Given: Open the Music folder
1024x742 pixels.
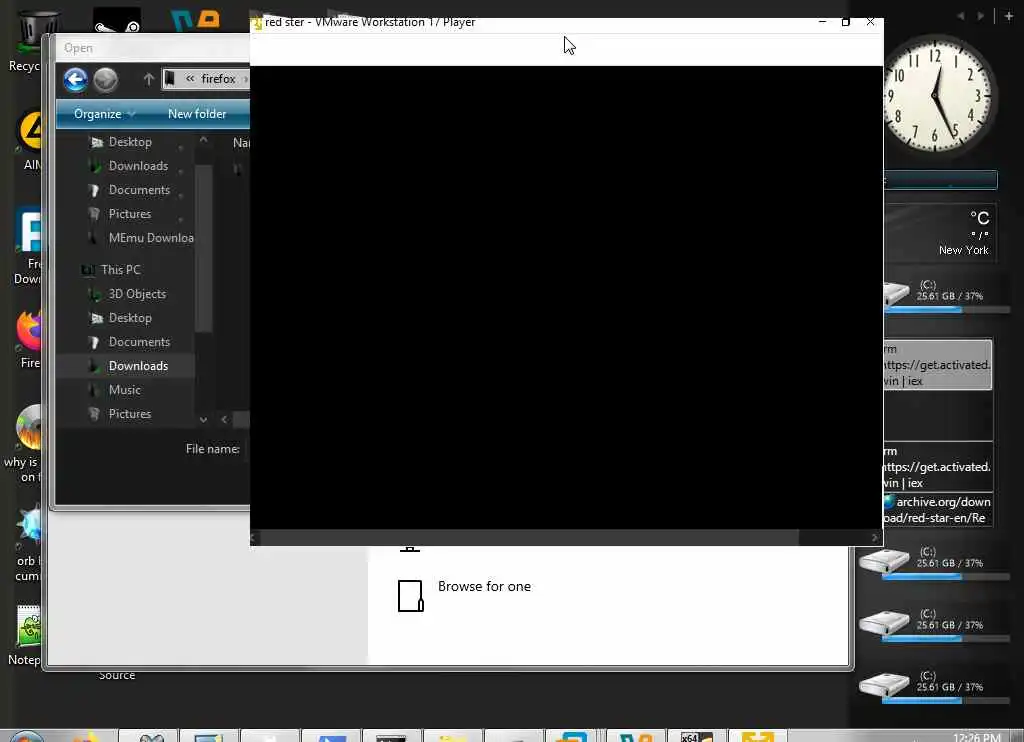Looking at the screenshot, I should pyautogui.click(x=124, y=390).
